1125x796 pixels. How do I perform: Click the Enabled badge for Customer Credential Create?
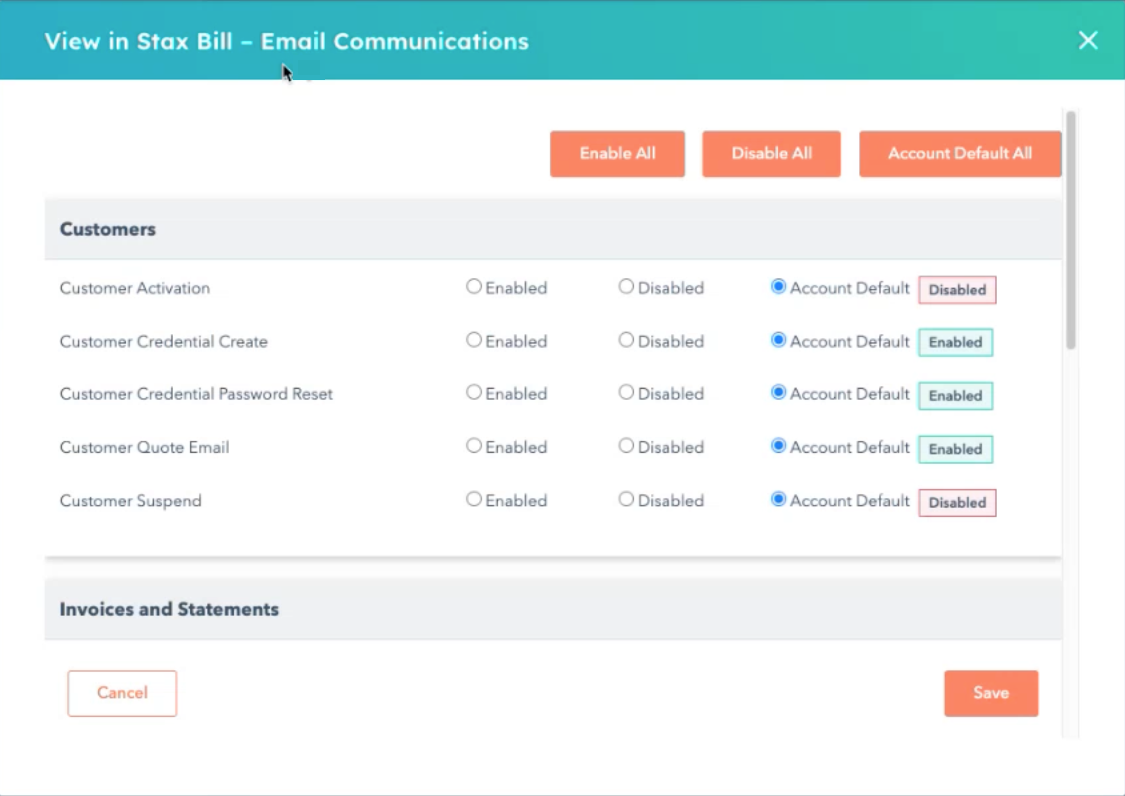pos(956,342)
